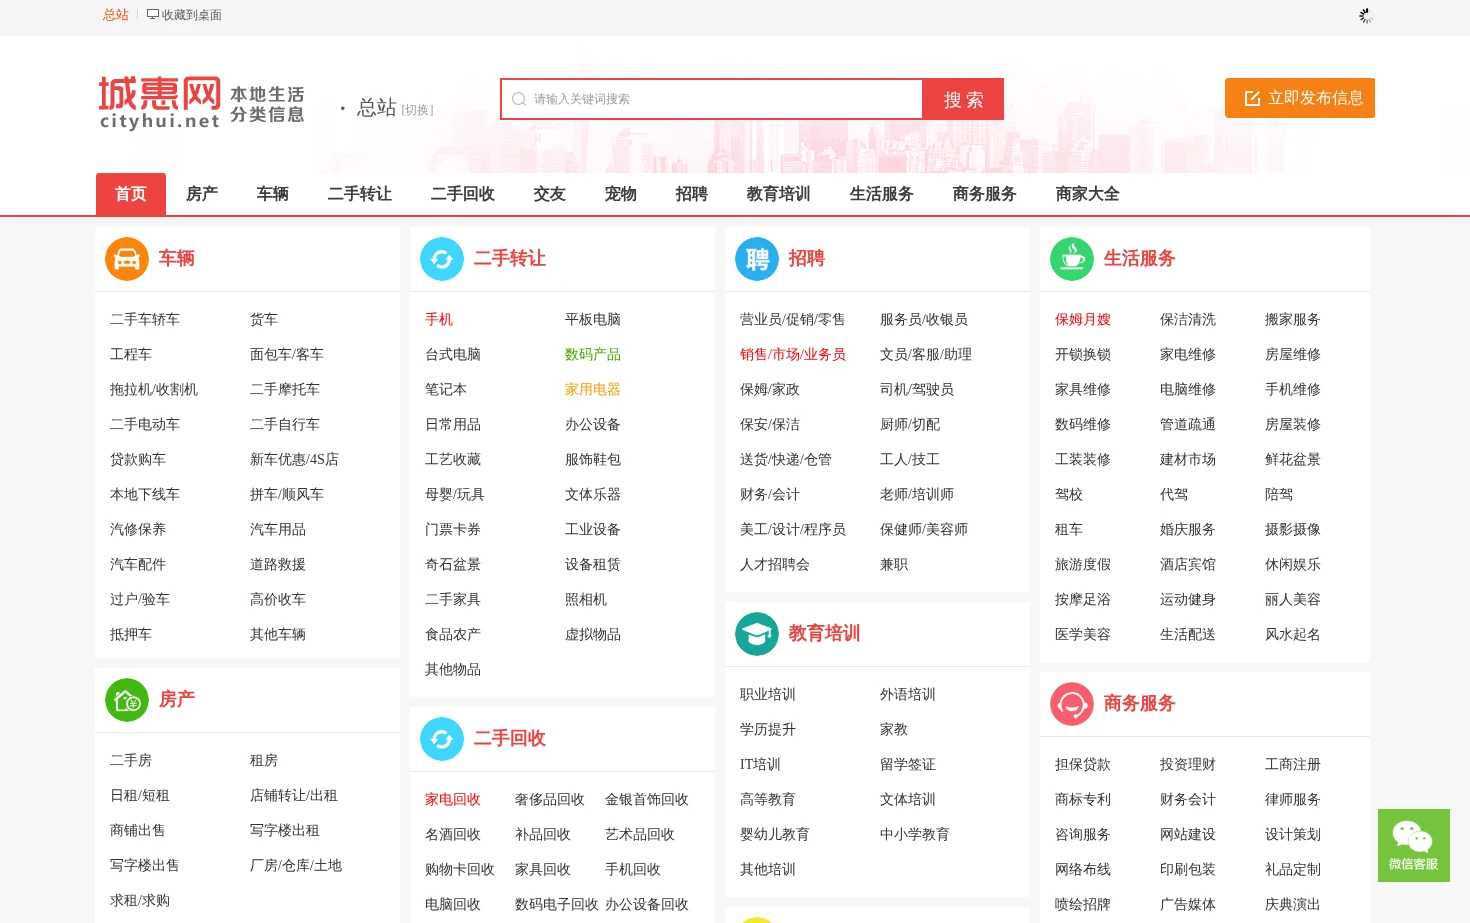The width and height of the screenshot is (1470, 923).
Task: Open the 交友 navigation tab
Action: tap(550, 194)
